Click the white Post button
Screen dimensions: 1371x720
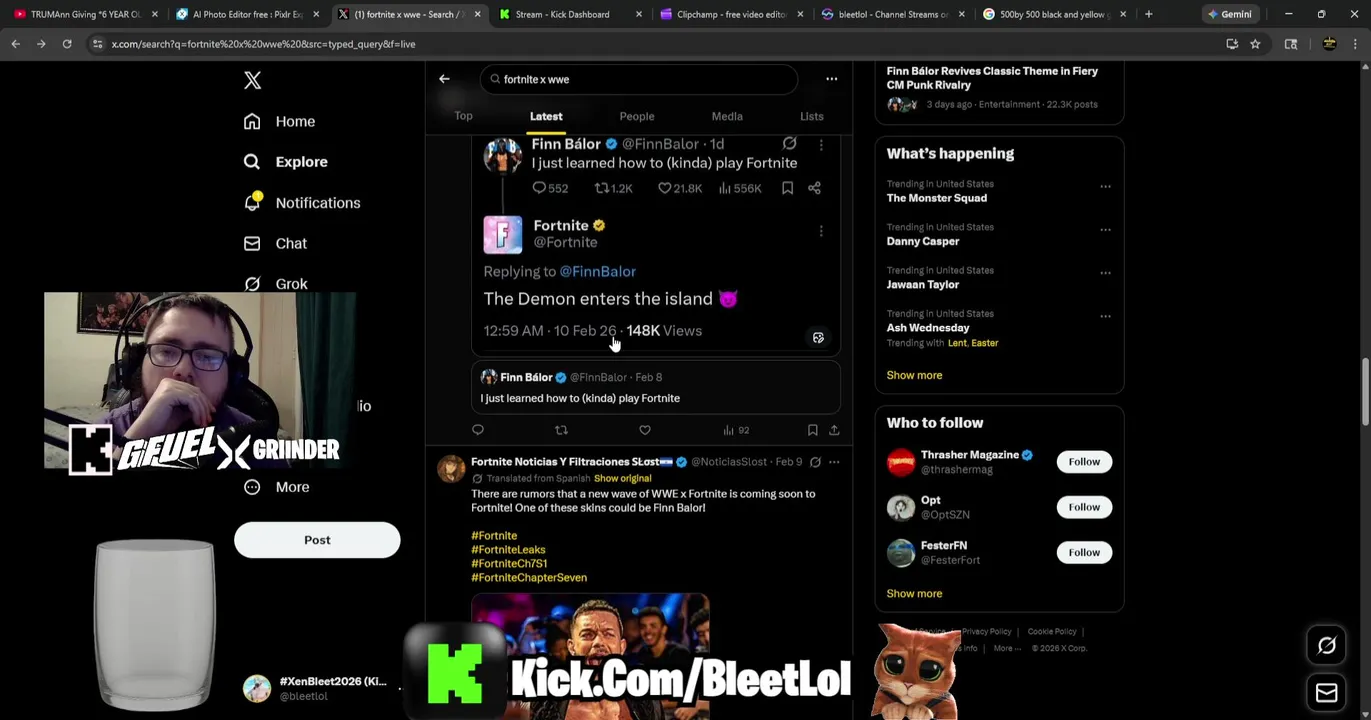tap(317, 540)
